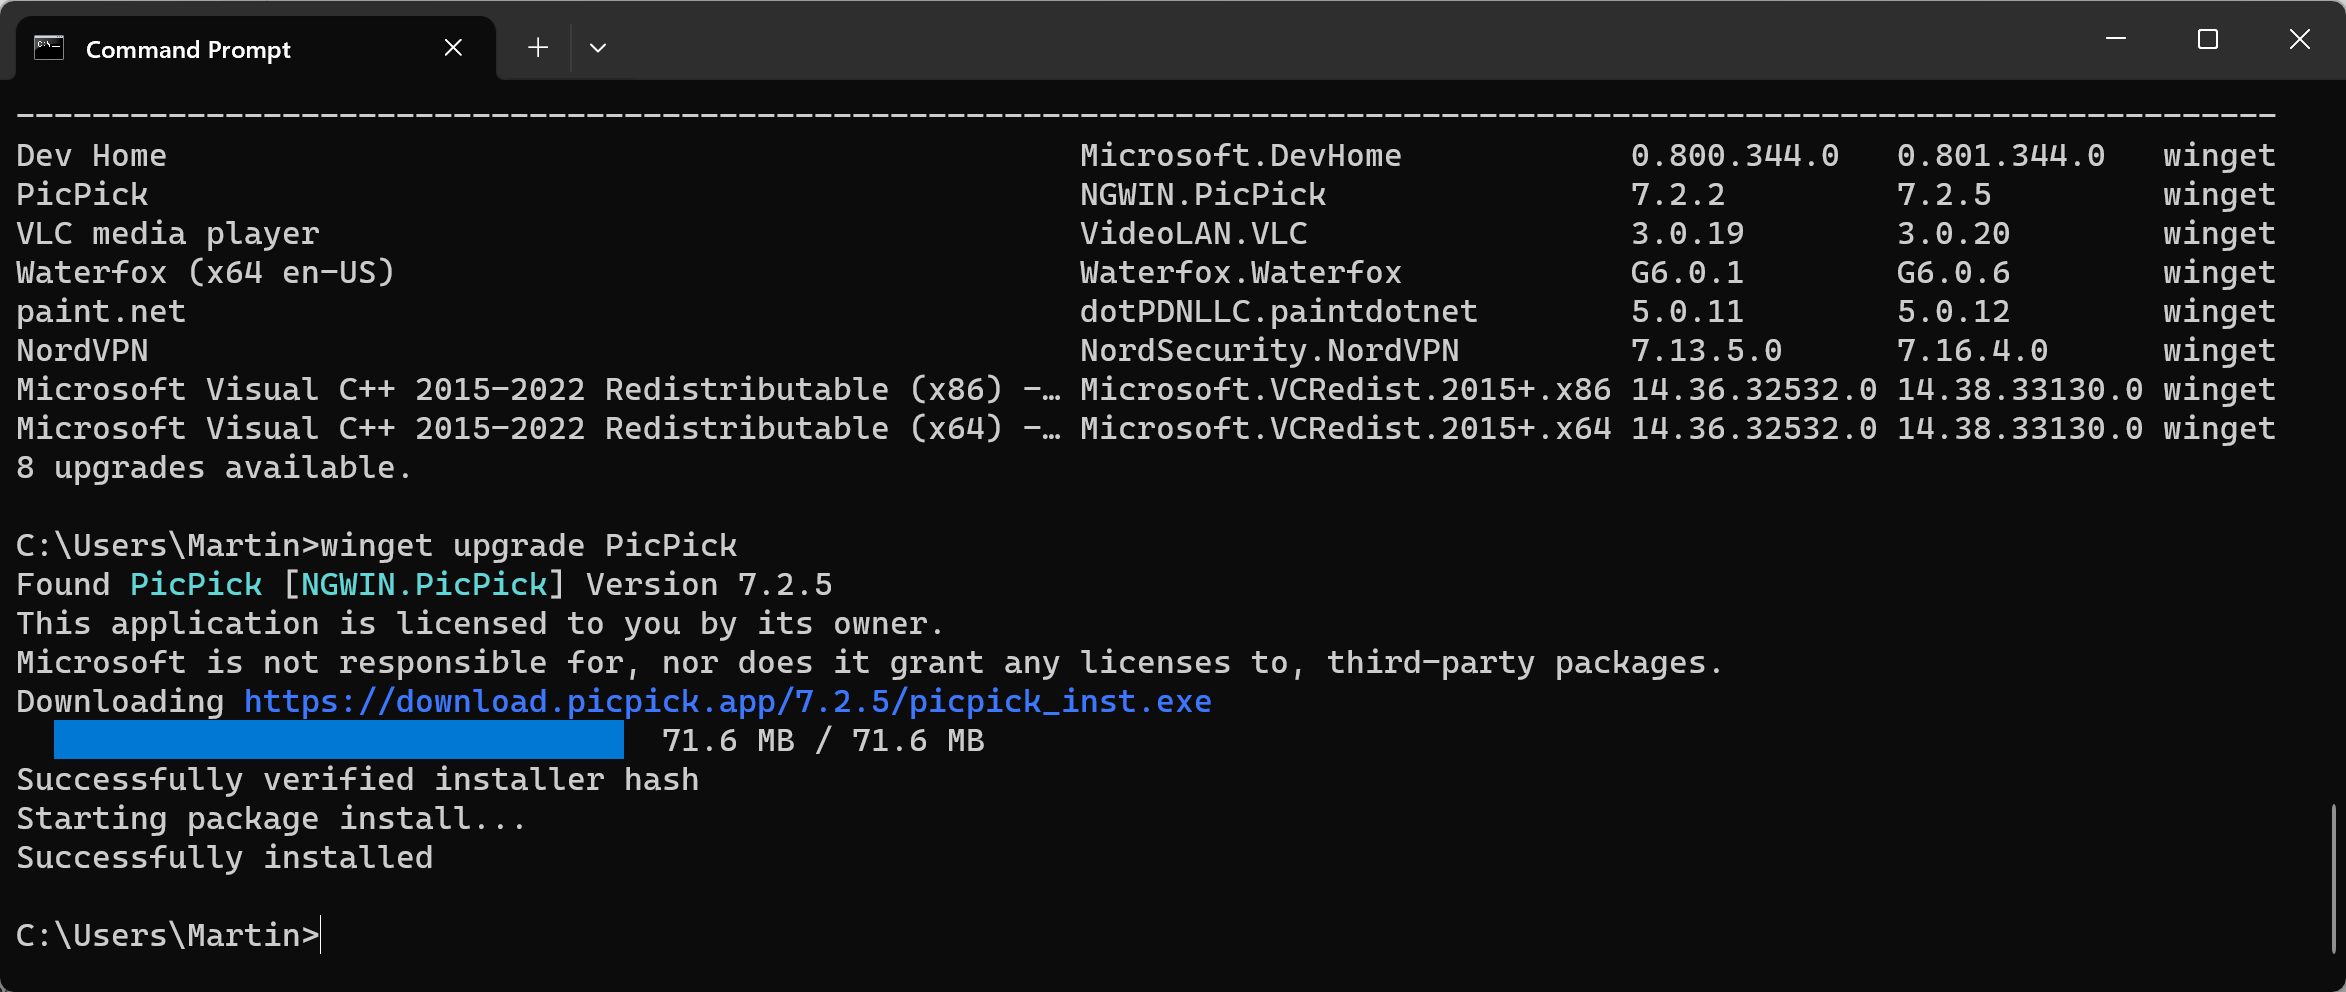
Task: Open the picpick_inst.exe download URL
Action: [727, 702]
